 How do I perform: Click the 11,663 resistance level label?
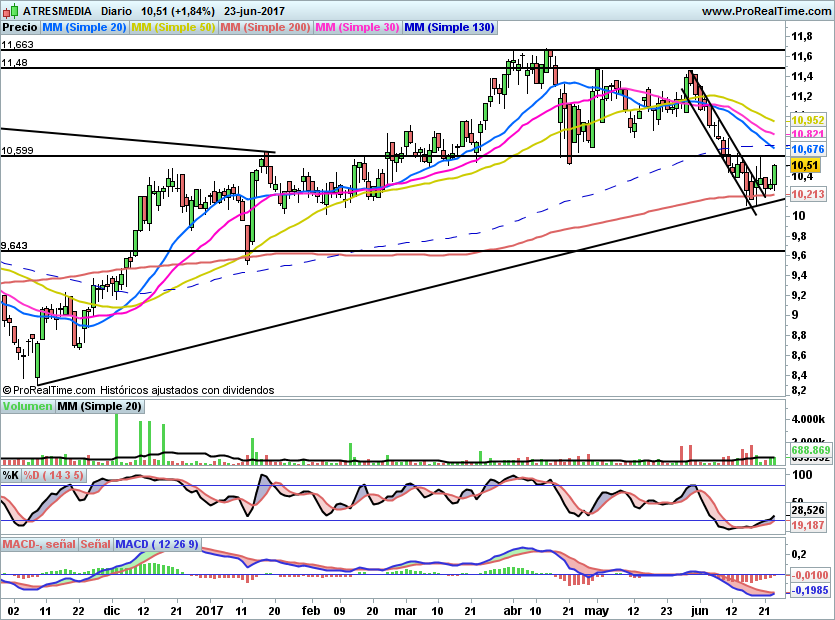(17, 45)
